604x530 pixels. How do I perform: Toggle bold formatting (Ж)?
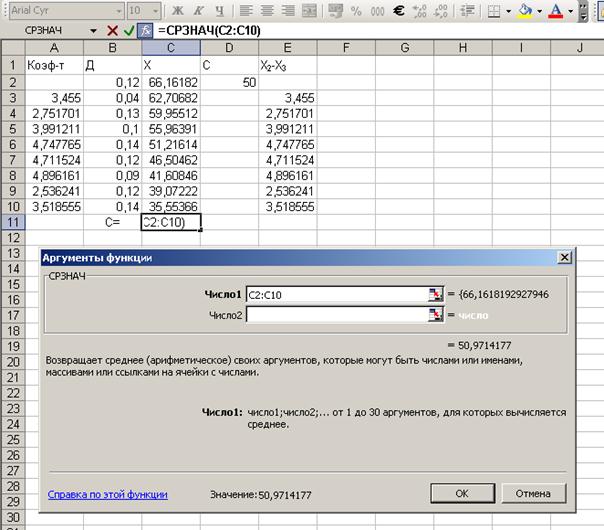pyautogui.click(x=178, y=10)
